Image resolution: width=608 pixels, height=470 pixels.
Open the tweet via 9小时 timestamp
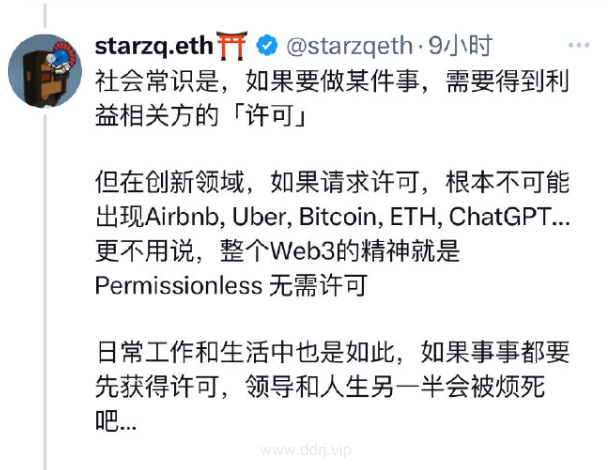pyautogui.click(x=460, y=45)
